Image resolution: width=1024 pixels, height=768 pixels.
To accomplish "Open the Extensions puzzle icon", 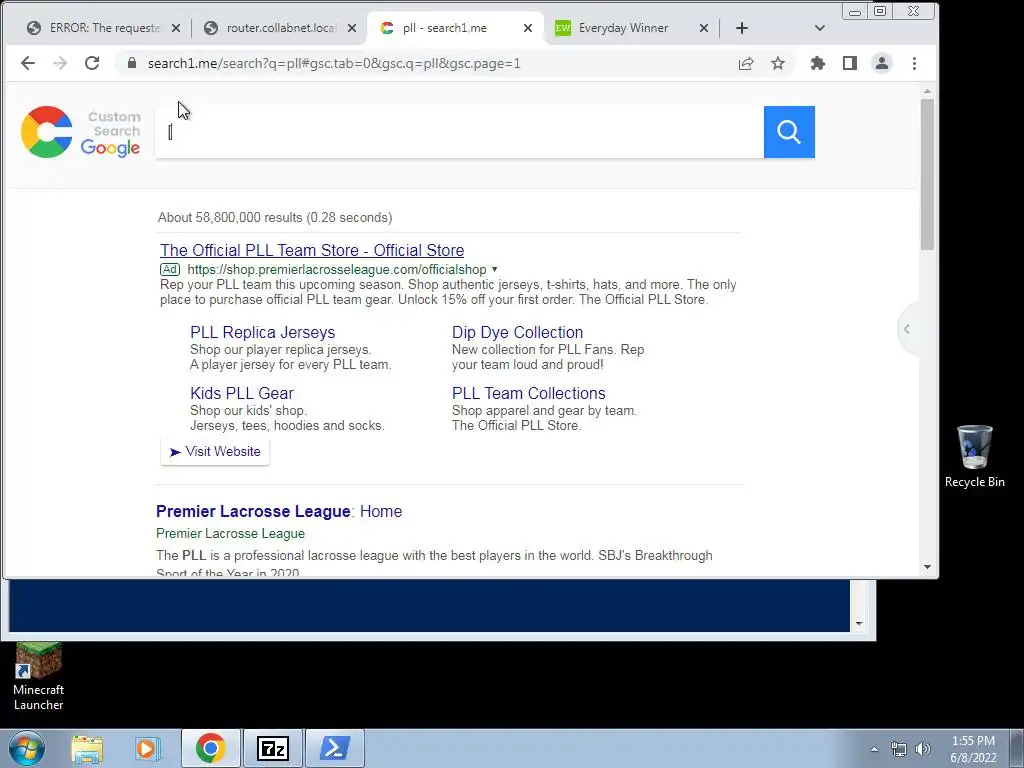I will (x=818, y=63).
